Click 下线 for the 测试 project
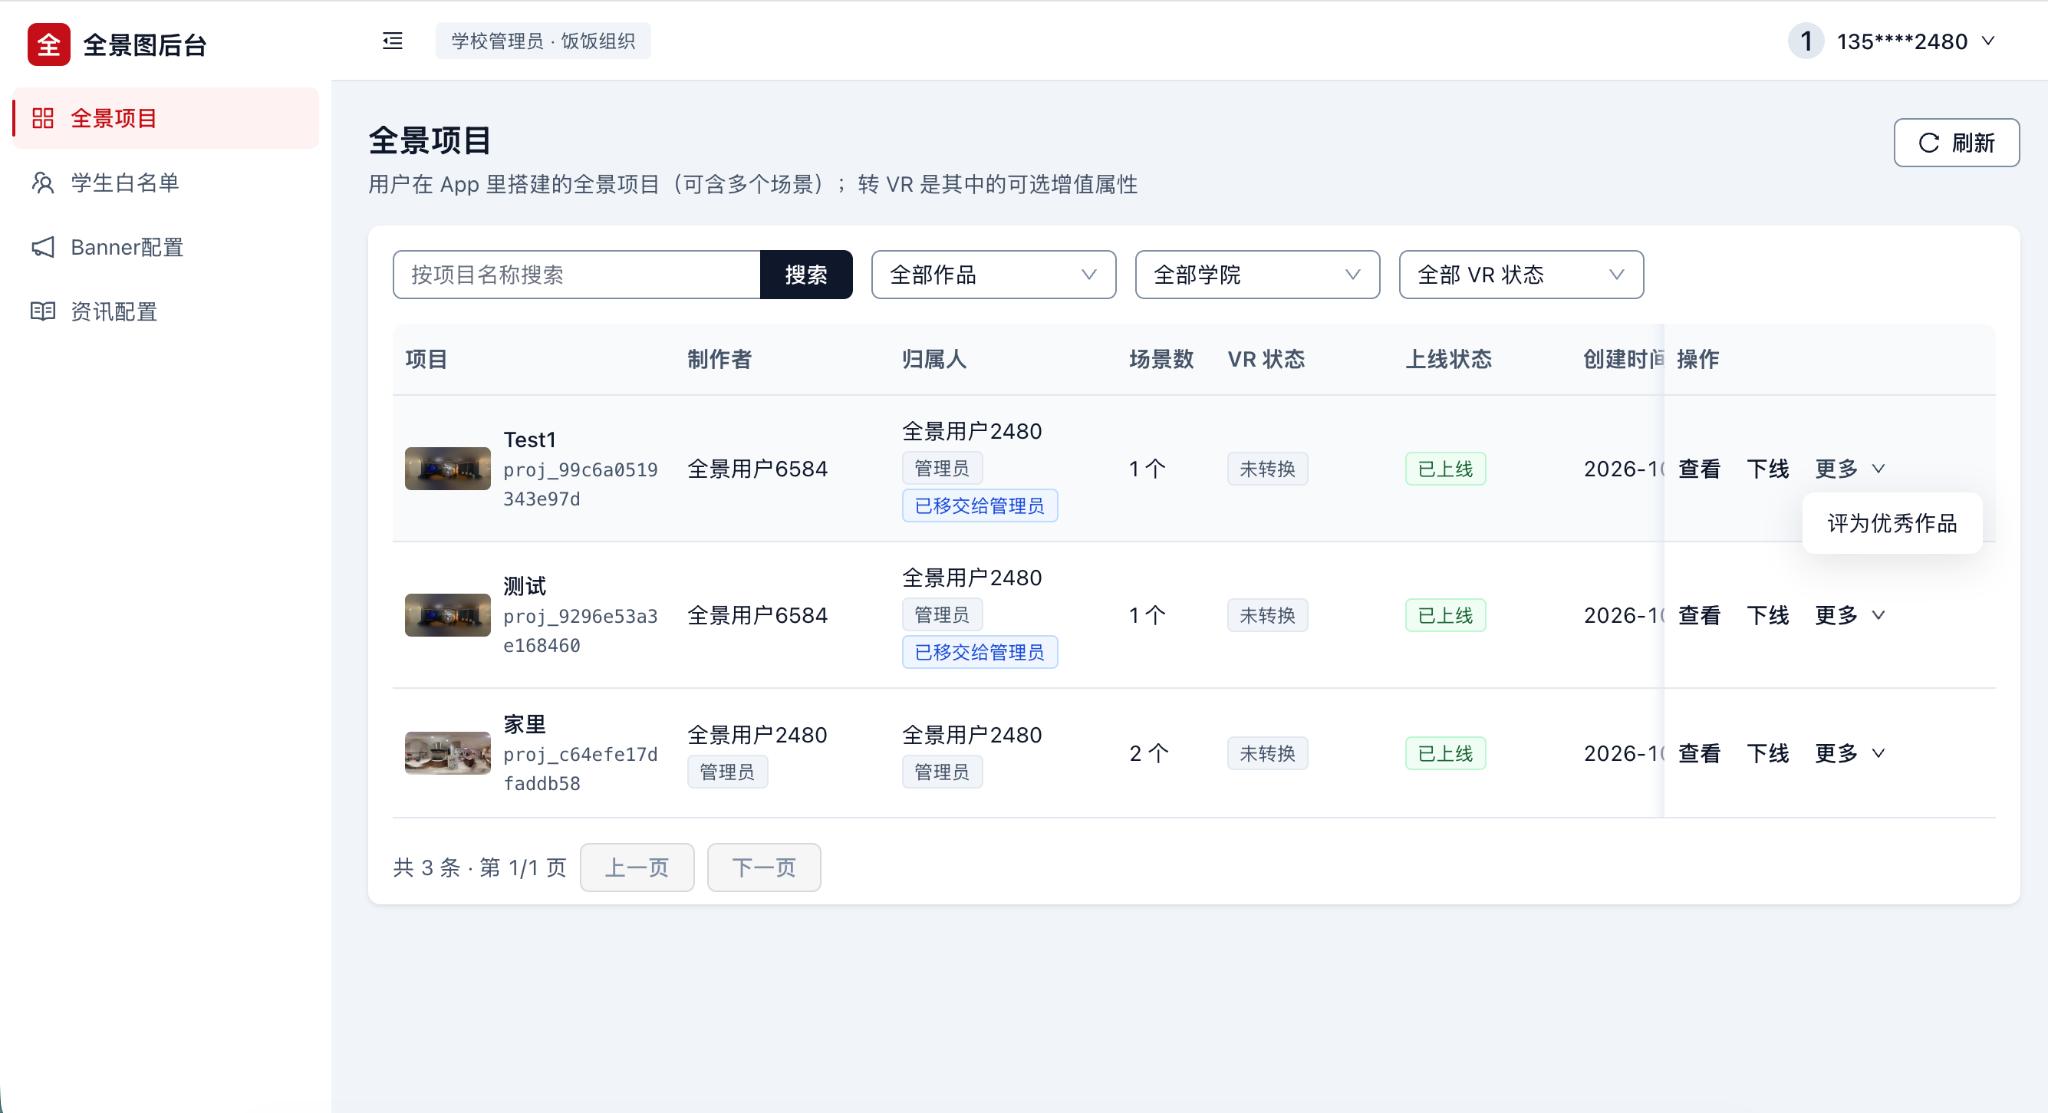Image resolution: width=2048 pixels, height=1113 pixels. pos(1767,615)
